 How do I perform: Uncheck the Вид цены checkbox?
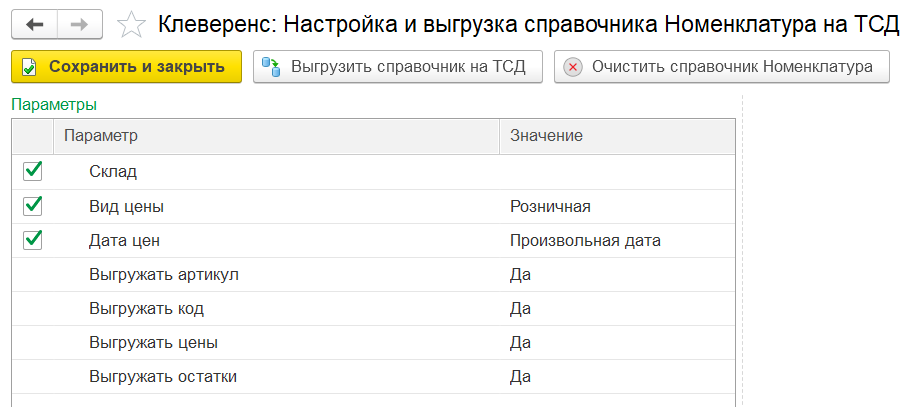pos(33,206)
